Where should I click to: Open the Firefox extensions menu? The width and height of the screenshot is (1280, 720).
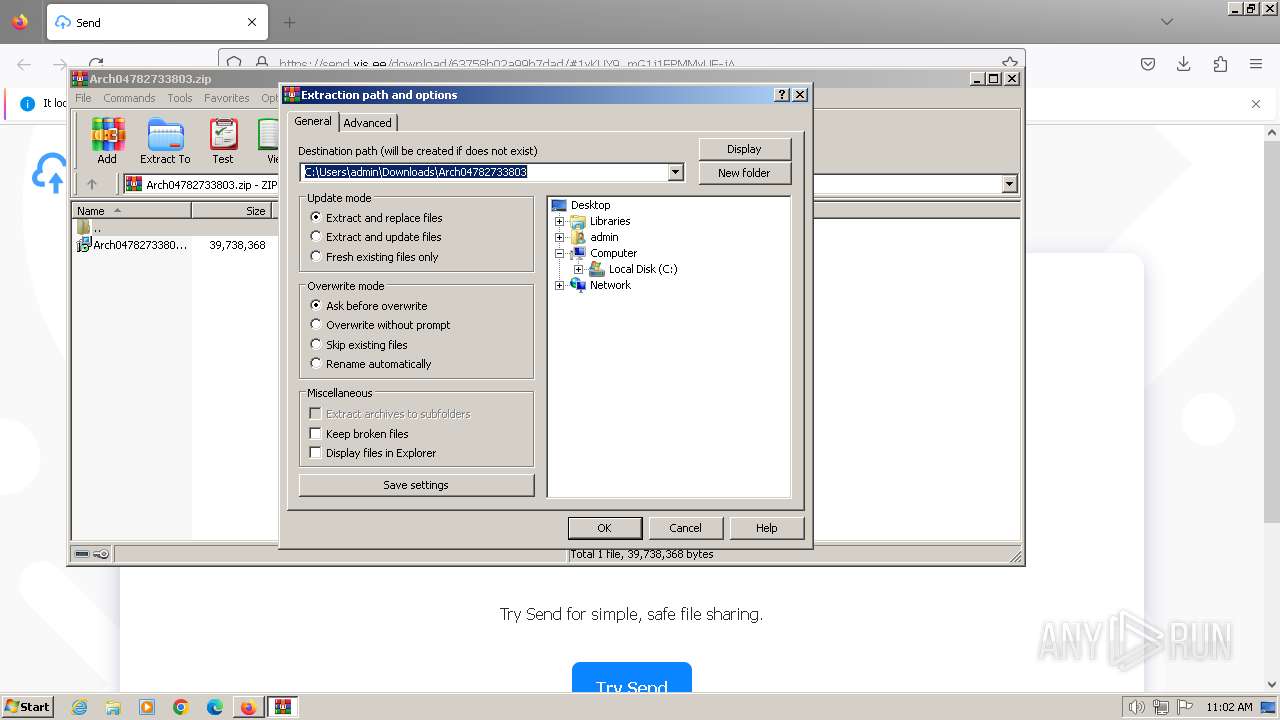[1220, 64]
